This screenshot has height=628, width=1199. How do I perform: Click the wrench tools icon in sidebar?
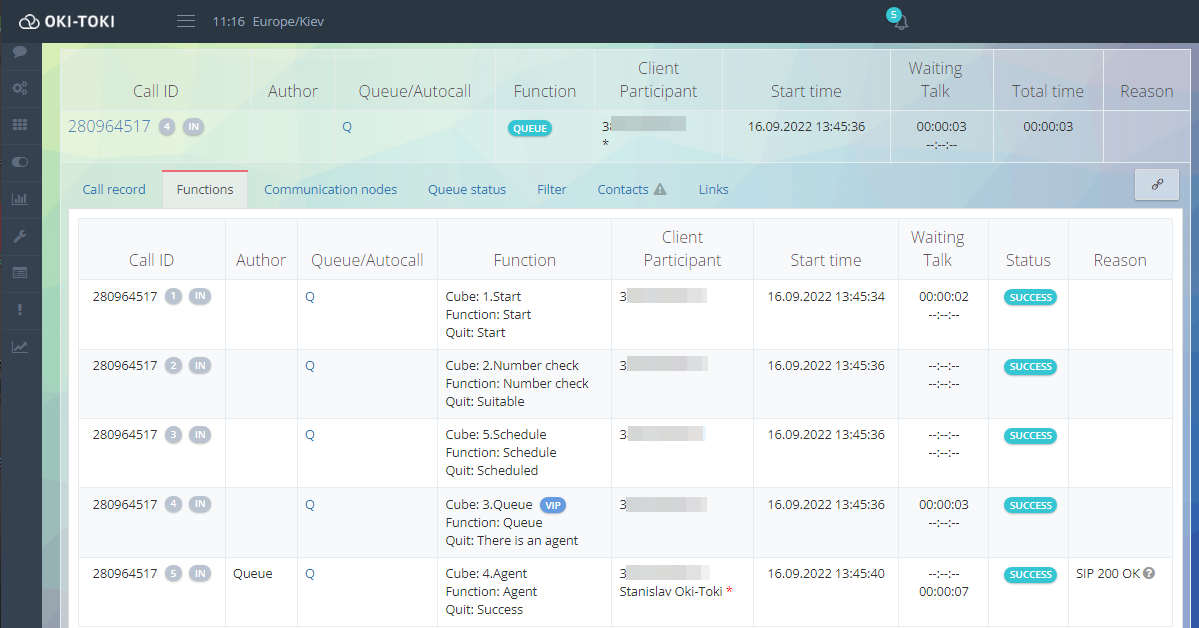19,236
